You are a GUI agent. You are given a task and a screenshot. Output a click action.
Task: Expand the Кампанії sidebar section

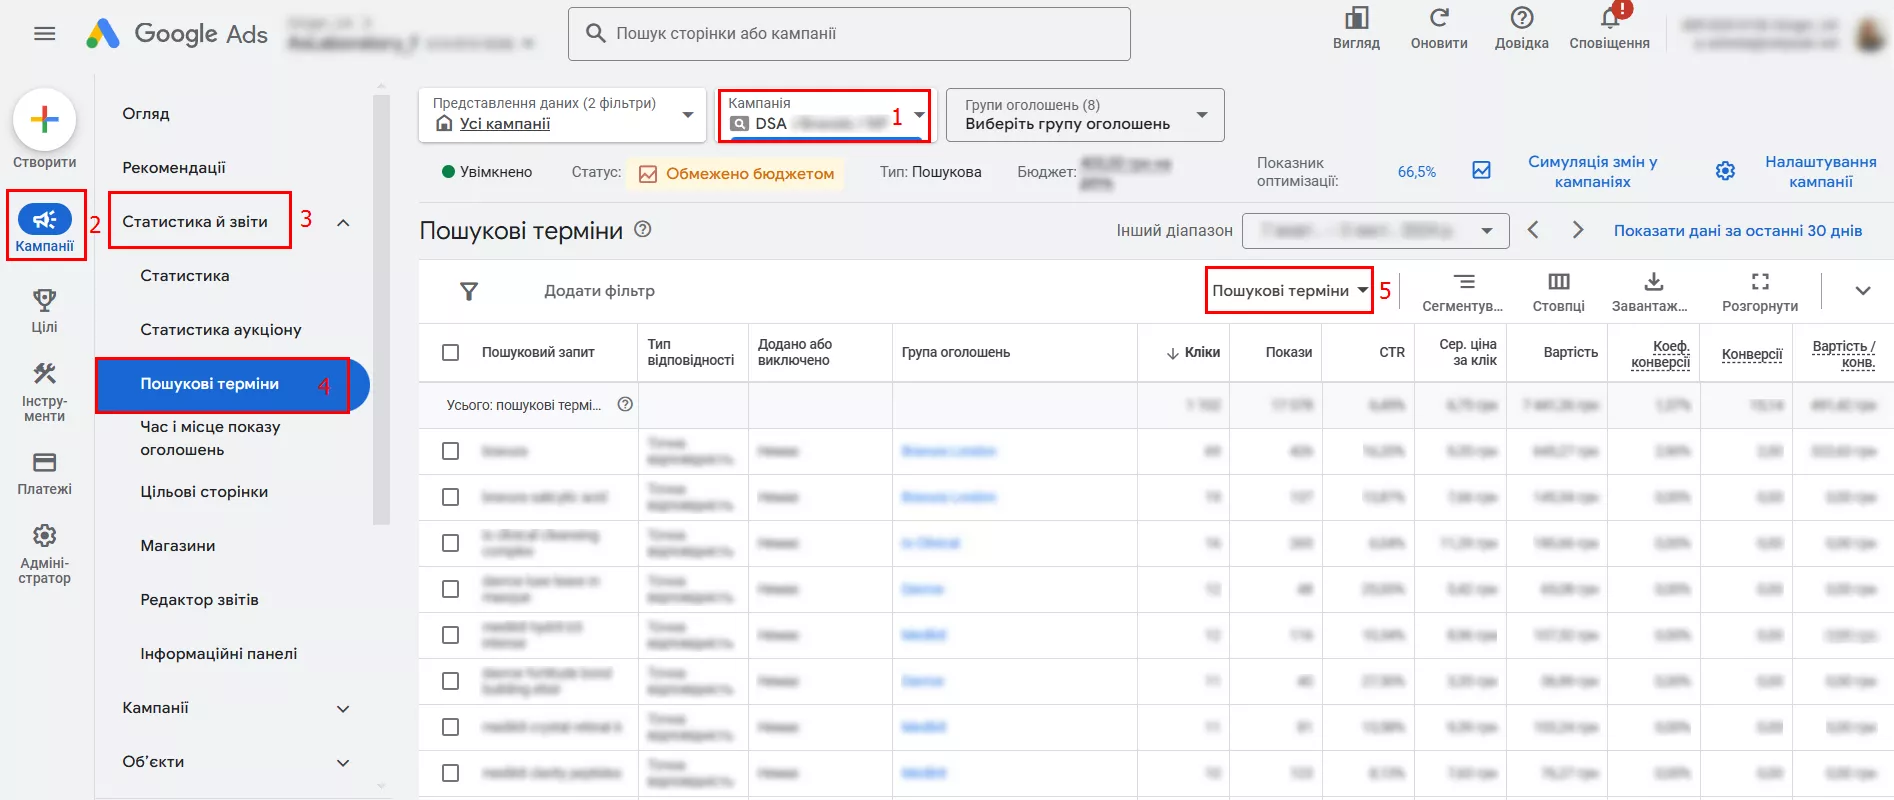pyautogui.click(x=343, y=708)
